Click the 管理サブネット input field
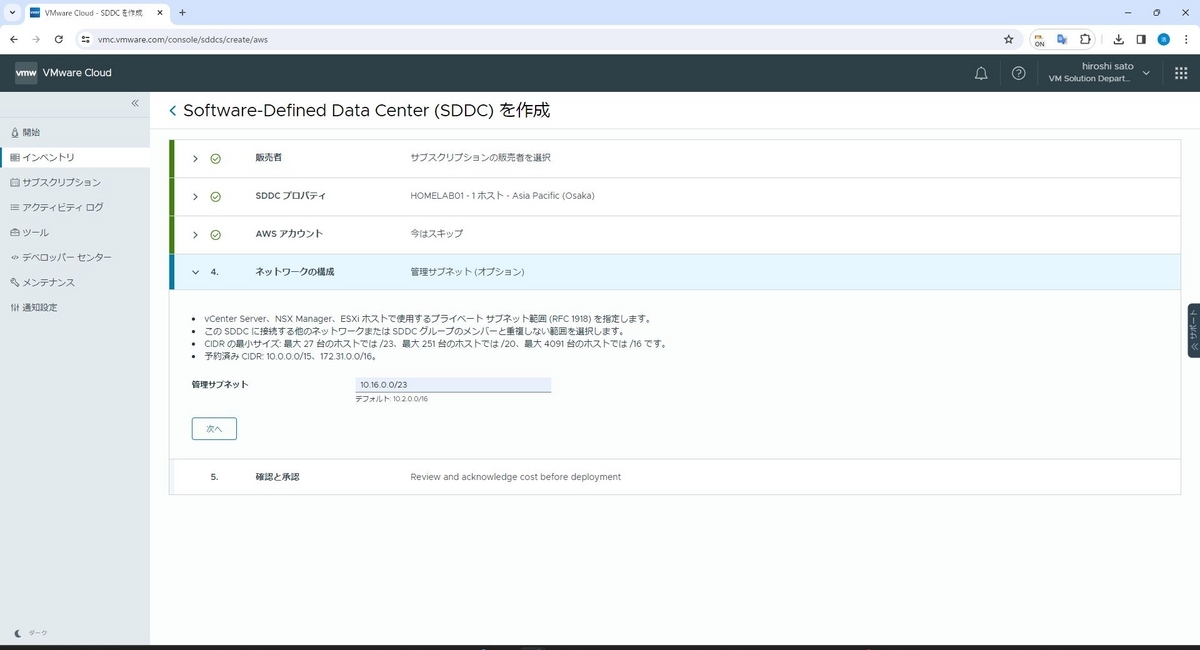The width and height of the screenshot is (1200, 650). [x=453, y=384]
